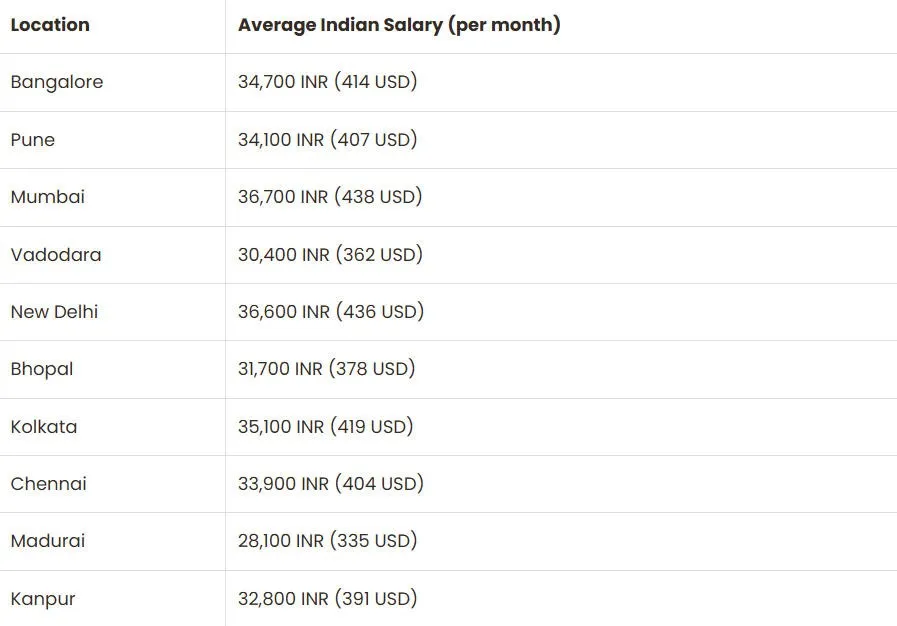Click the Bhopal location cell

[x=42, y=369]
